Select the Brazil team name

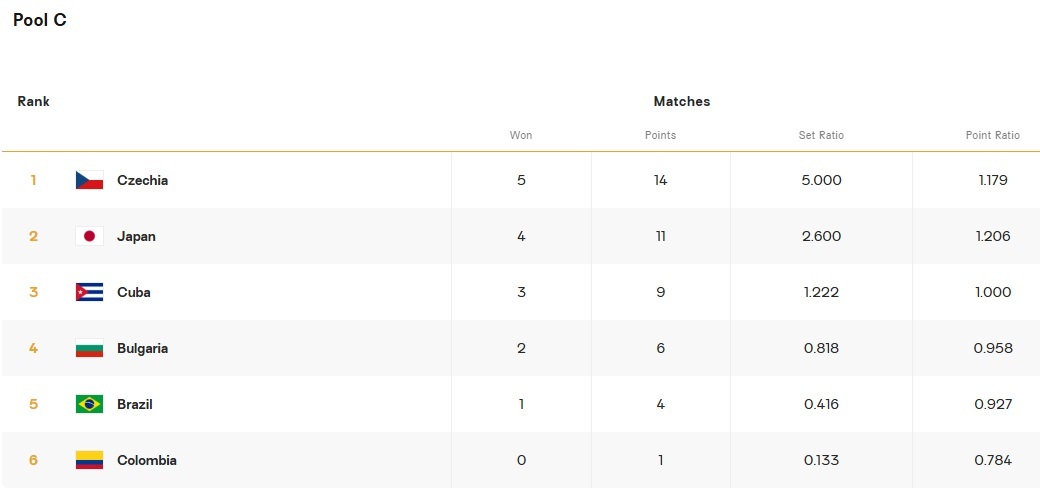tap(135, 404)
